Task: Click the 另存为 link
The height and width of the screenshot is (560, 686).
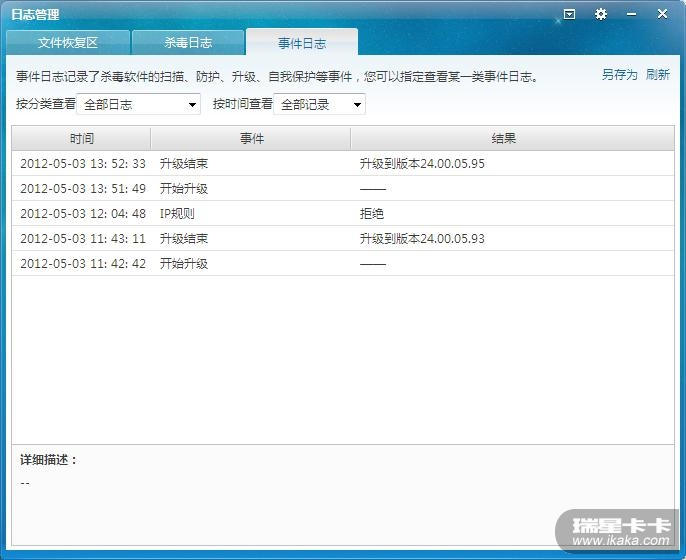Action: (x=619, y=75)
